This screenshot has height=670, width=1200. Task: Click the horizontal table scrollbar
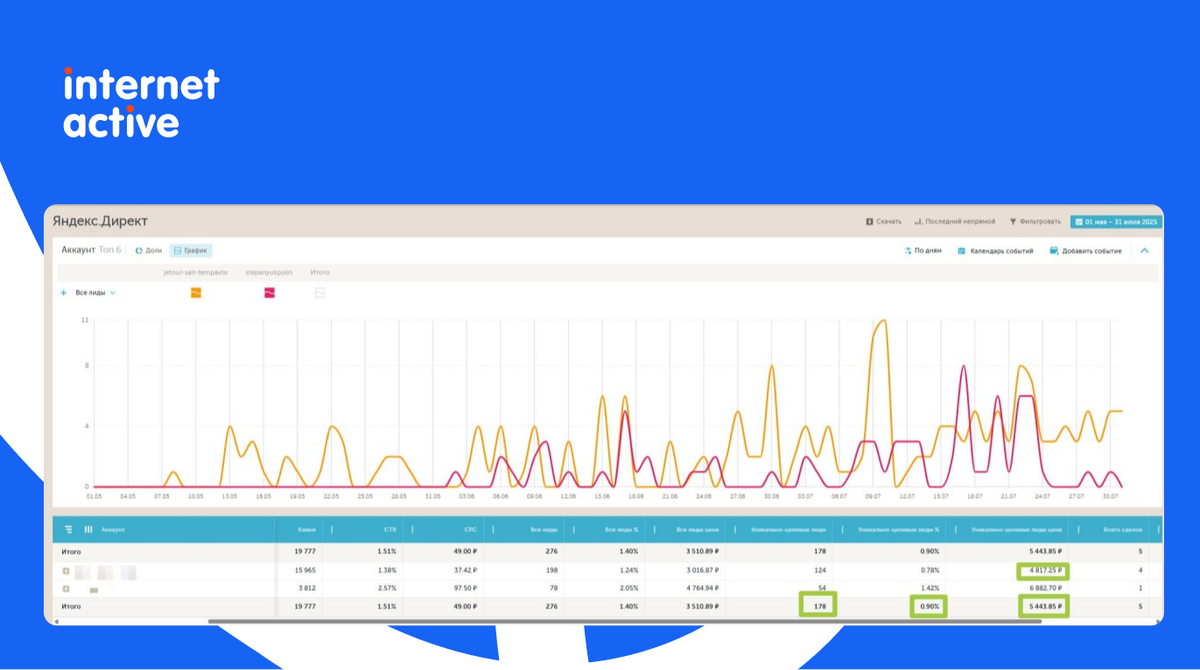(625, 621)
